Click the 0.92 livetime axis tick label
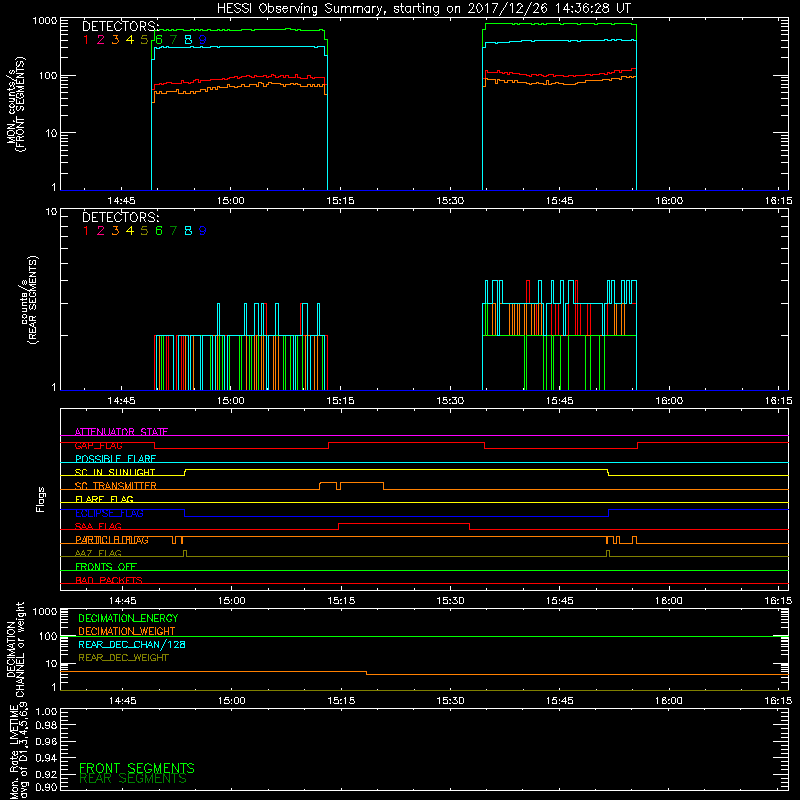Image resolution: width=800 pixels, height=800 pixels. (x=46, y=773)
